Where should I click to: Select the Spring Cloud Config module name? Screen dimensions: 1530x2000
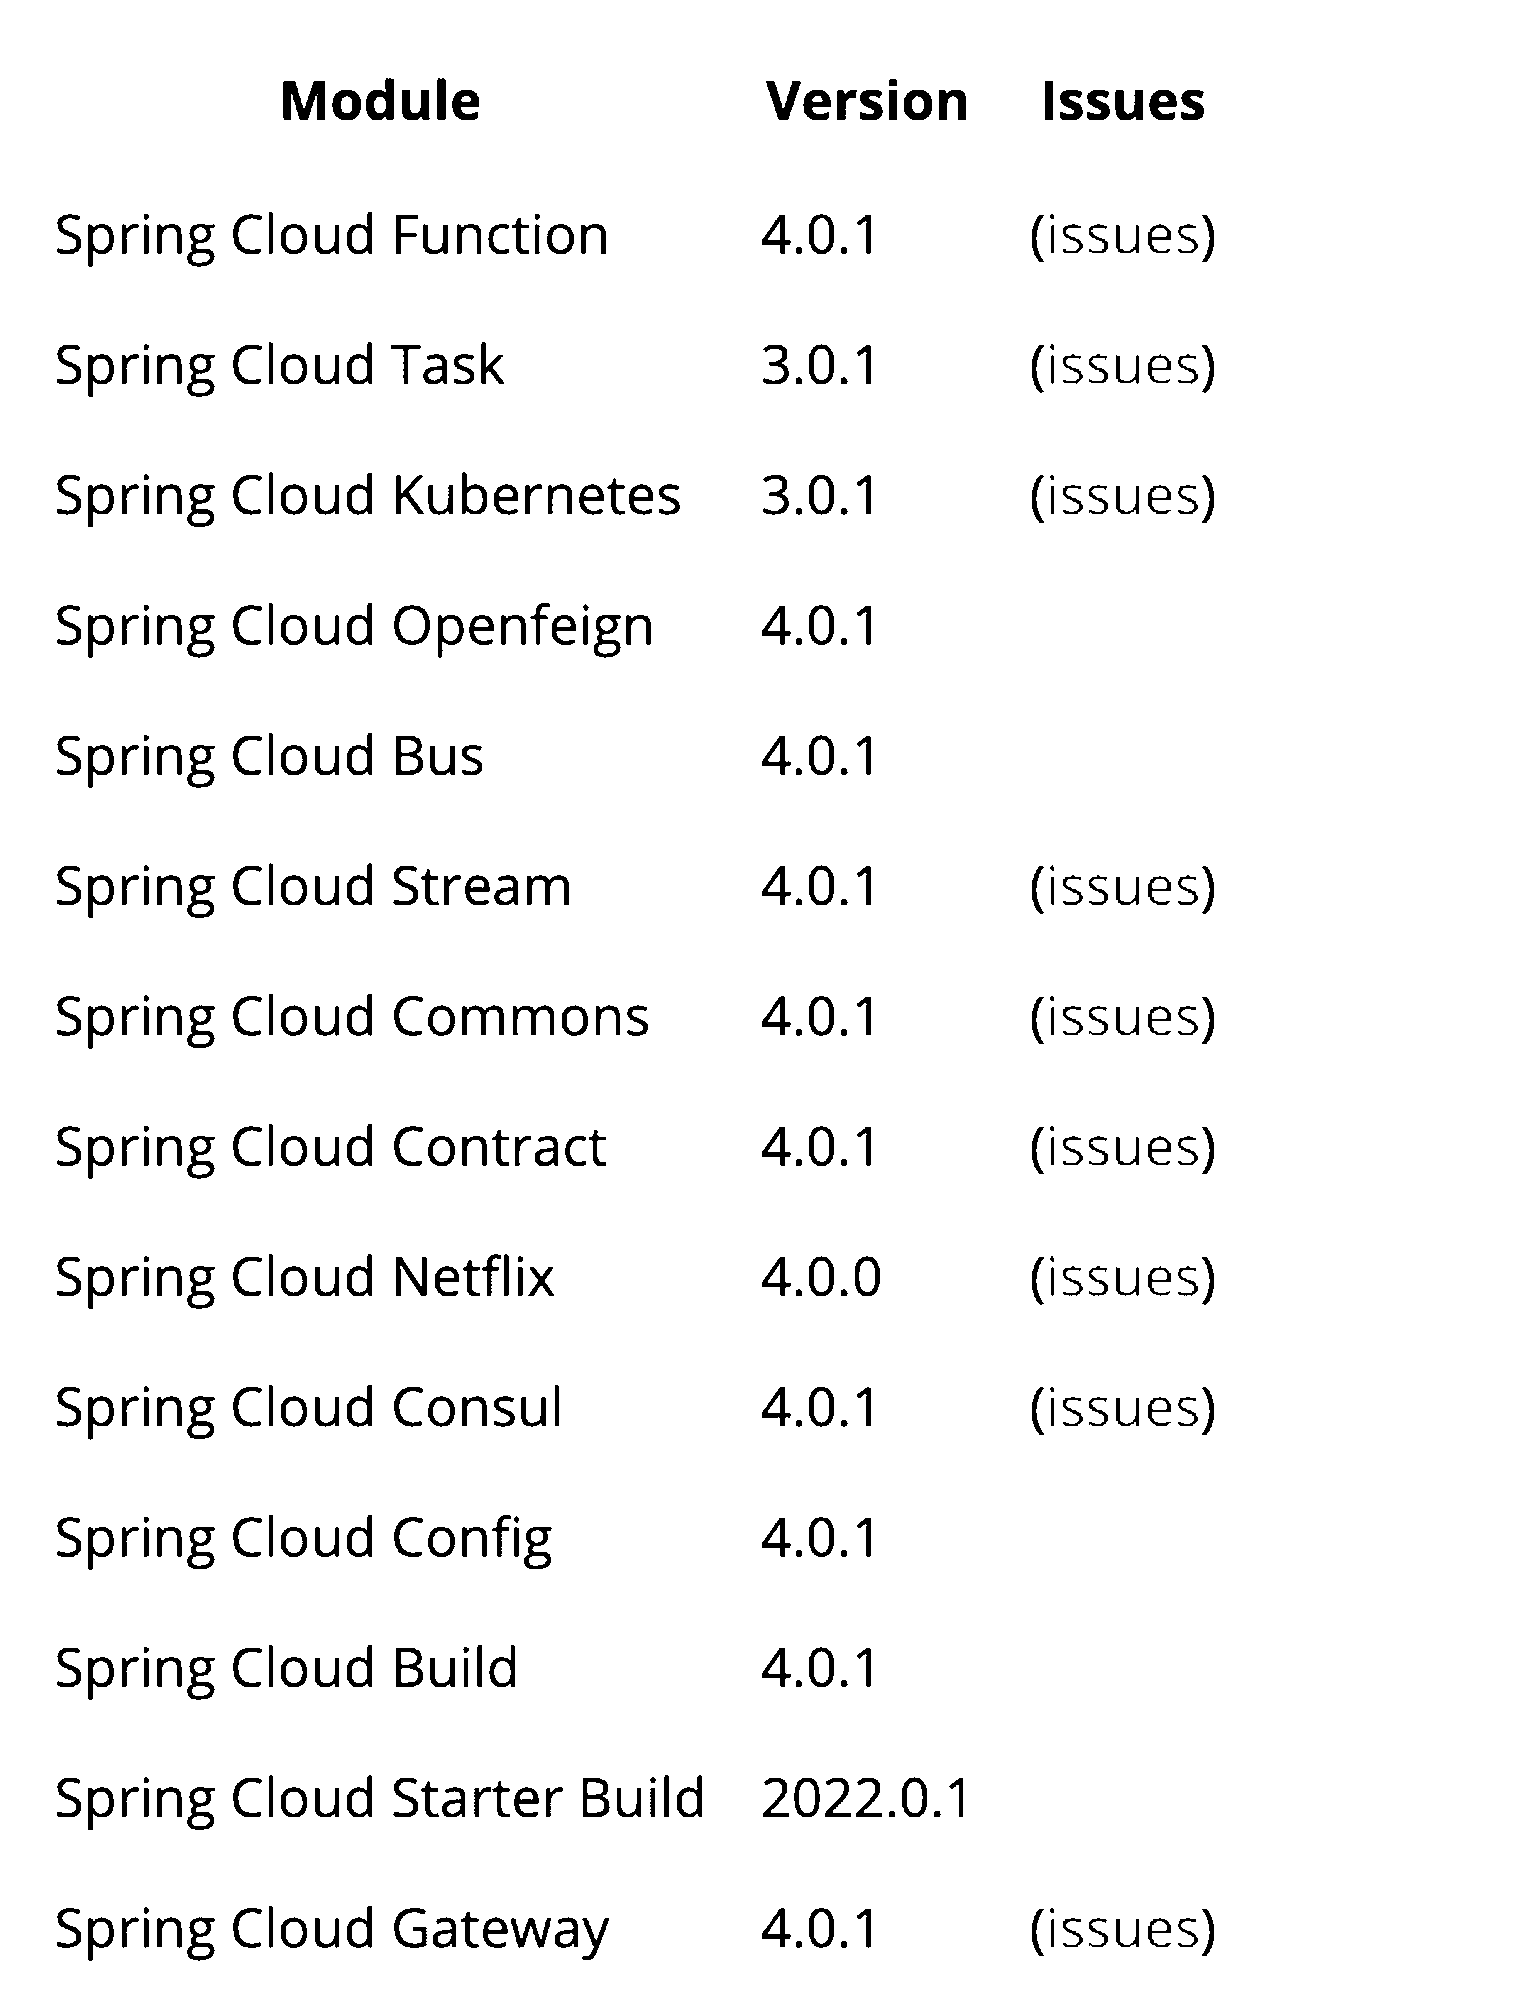(x=303, y=1539)
